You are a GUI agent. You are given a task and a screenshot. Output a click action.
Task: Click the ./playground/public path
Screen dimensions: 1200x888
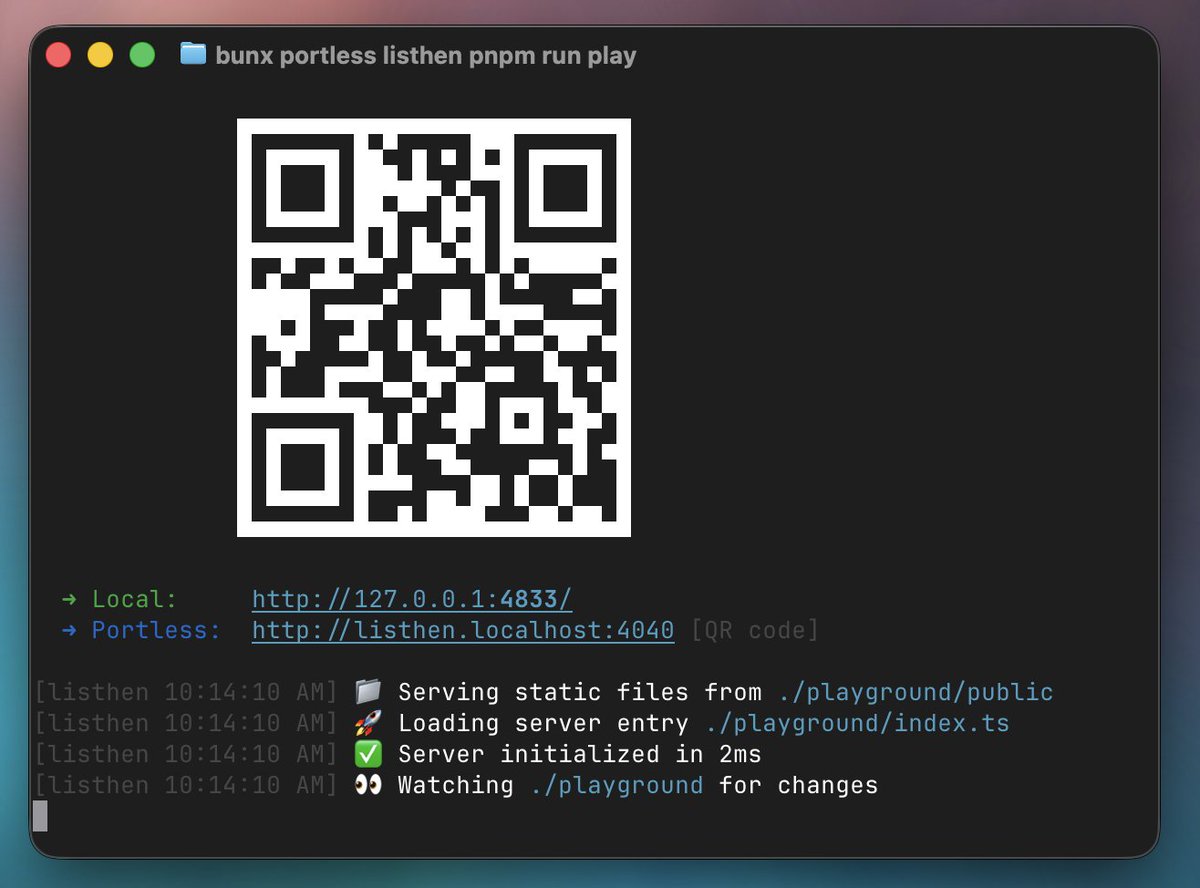coord(916,693)
